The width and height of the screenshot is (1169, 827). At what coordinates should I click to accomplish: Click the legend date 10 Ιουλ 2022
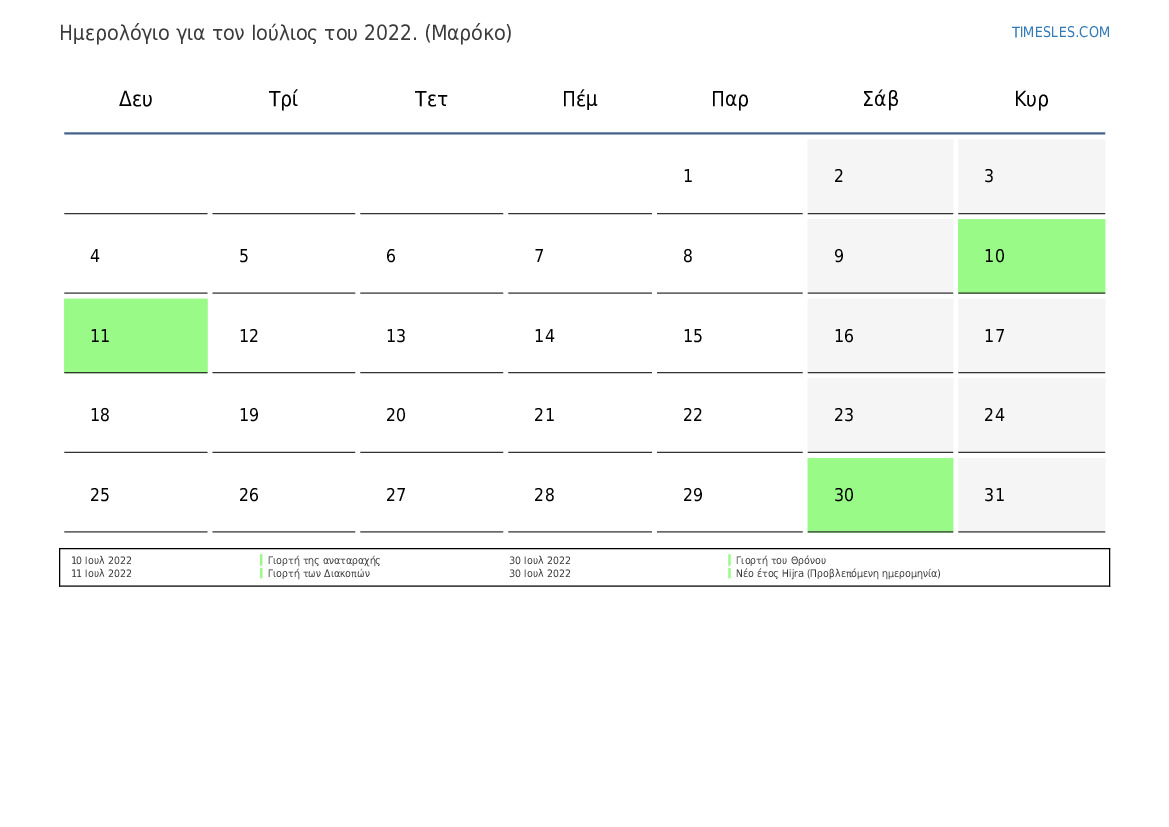[101, 560]
